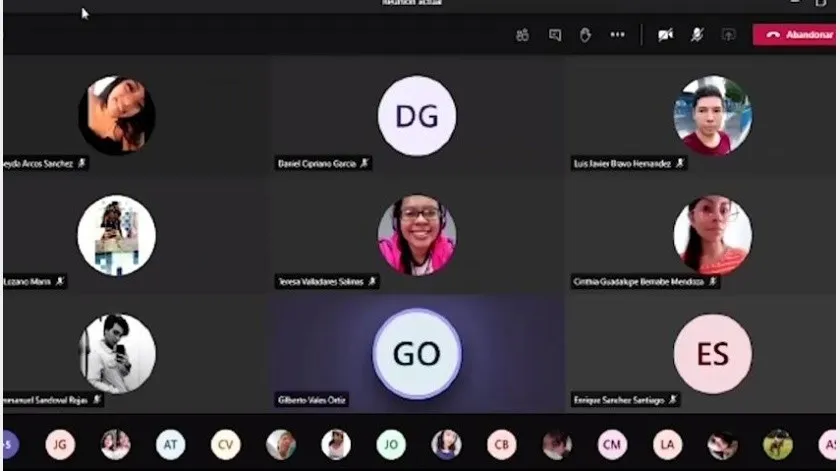This screenshot has width=840, height=471.
Task: Click Cinthia Guadalupe Bernabe Mendoza name label
Action: point(639,282)
